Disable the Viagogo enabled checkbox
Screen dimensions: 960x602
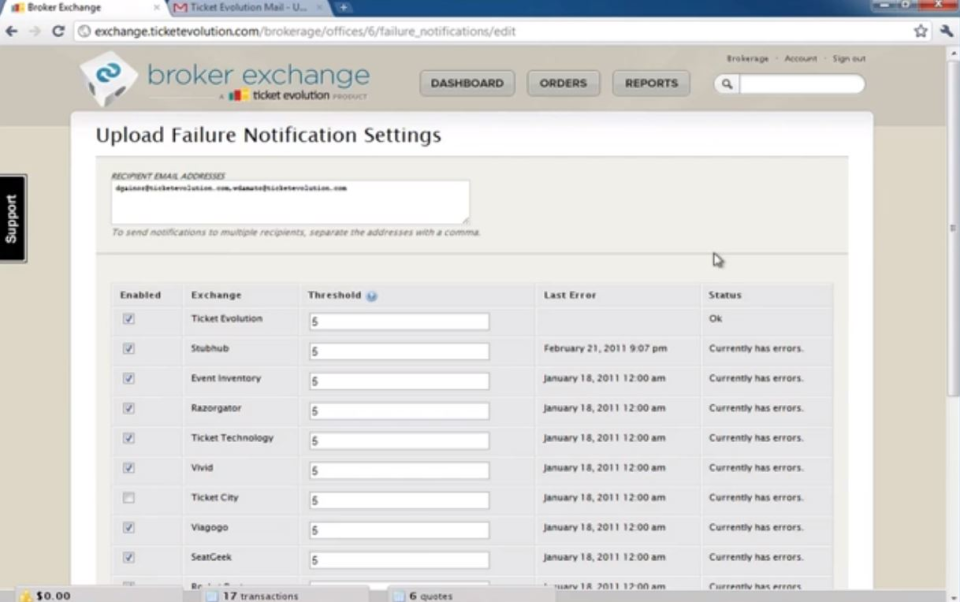[128, 527]
